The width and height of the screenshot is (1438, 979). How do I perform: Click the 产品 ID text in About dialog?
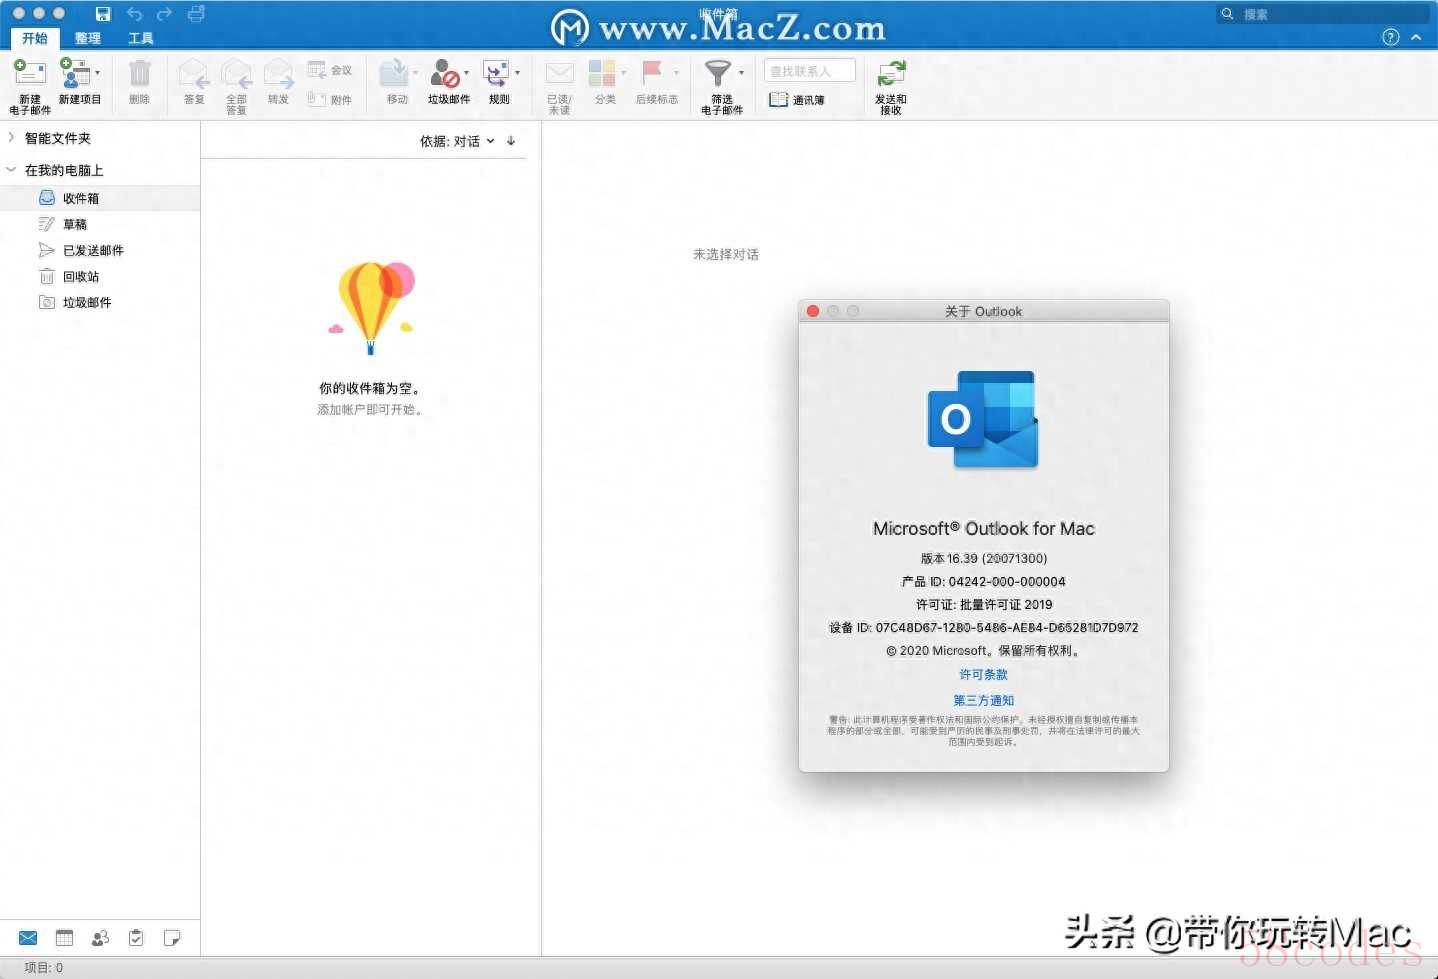pyautogui.click(x=984, y=582)
